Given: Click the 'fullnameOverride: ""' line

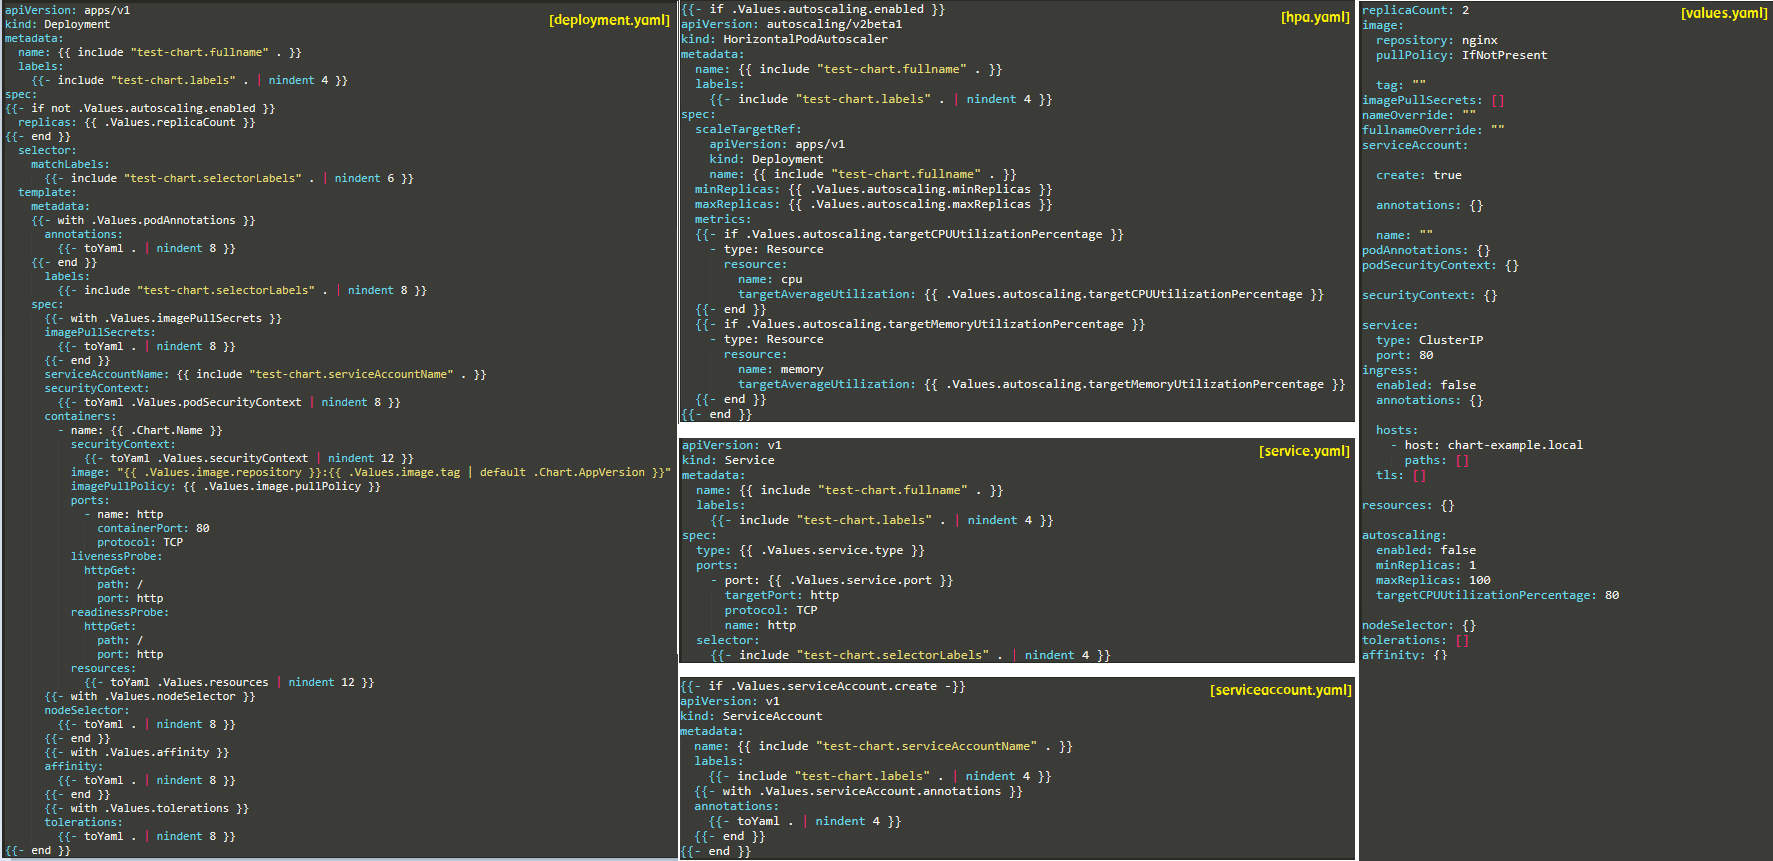Looking at the screenshot, I should (1433, 130).
